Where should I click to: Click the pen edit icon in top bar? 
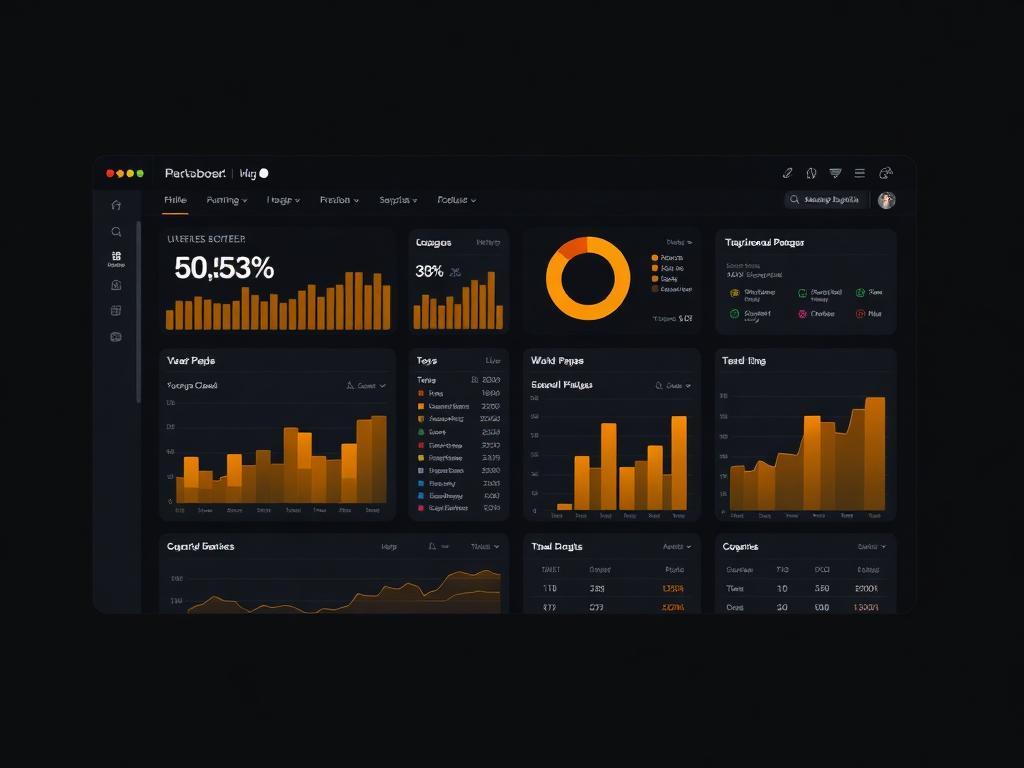[x=787, y=173]
